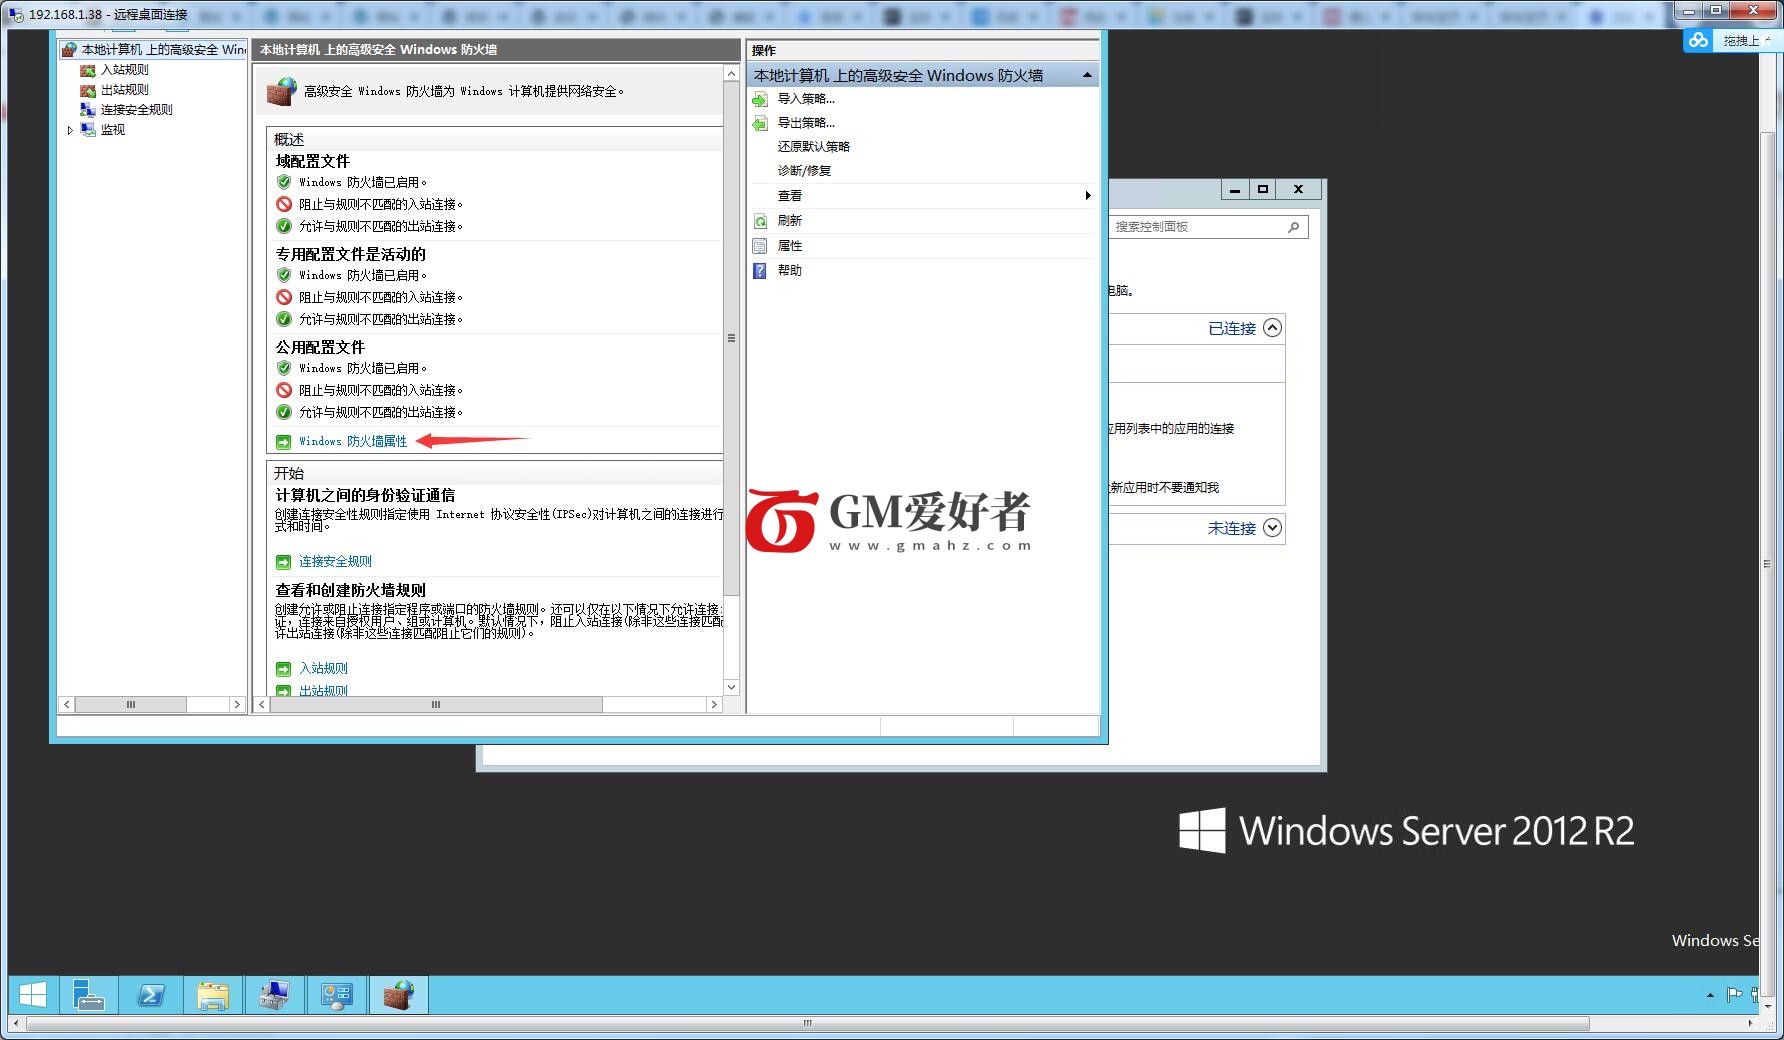
Task: Click the 已连接 label in control panel window
Action: [1232, 329]
